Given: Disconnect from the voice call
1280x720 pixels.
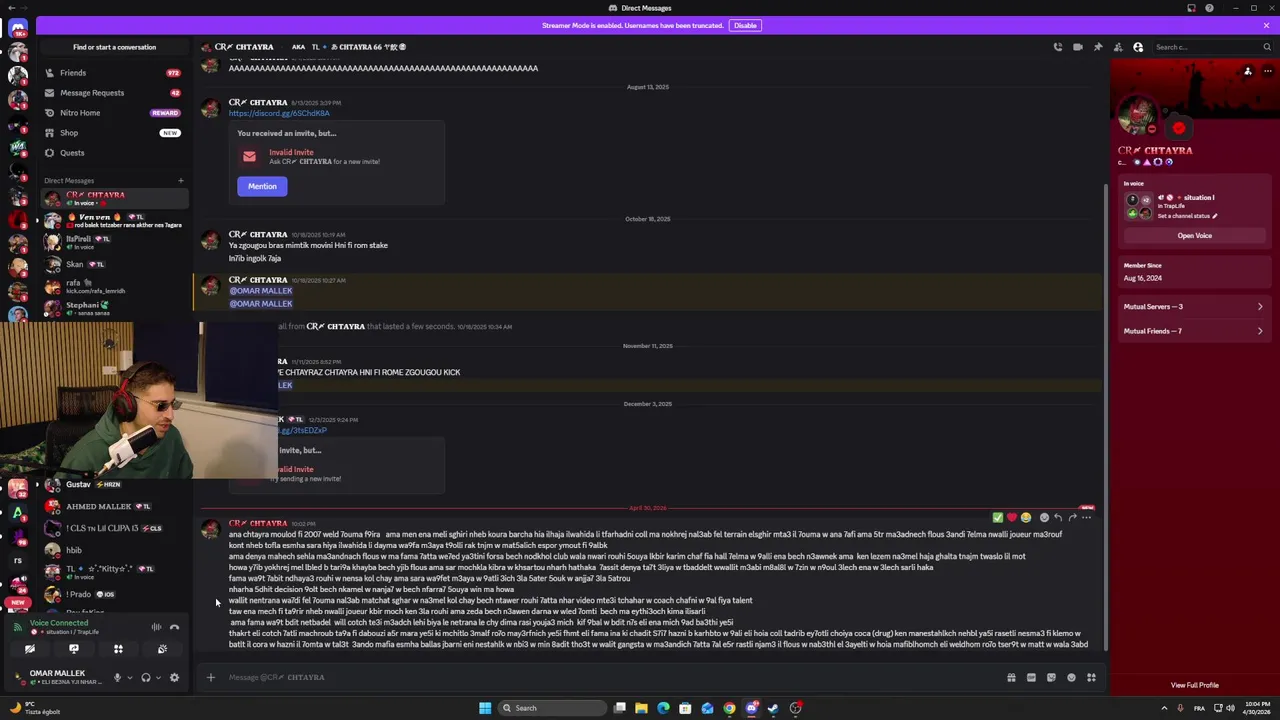Looking at the screenshot, I should pos(174,627).
